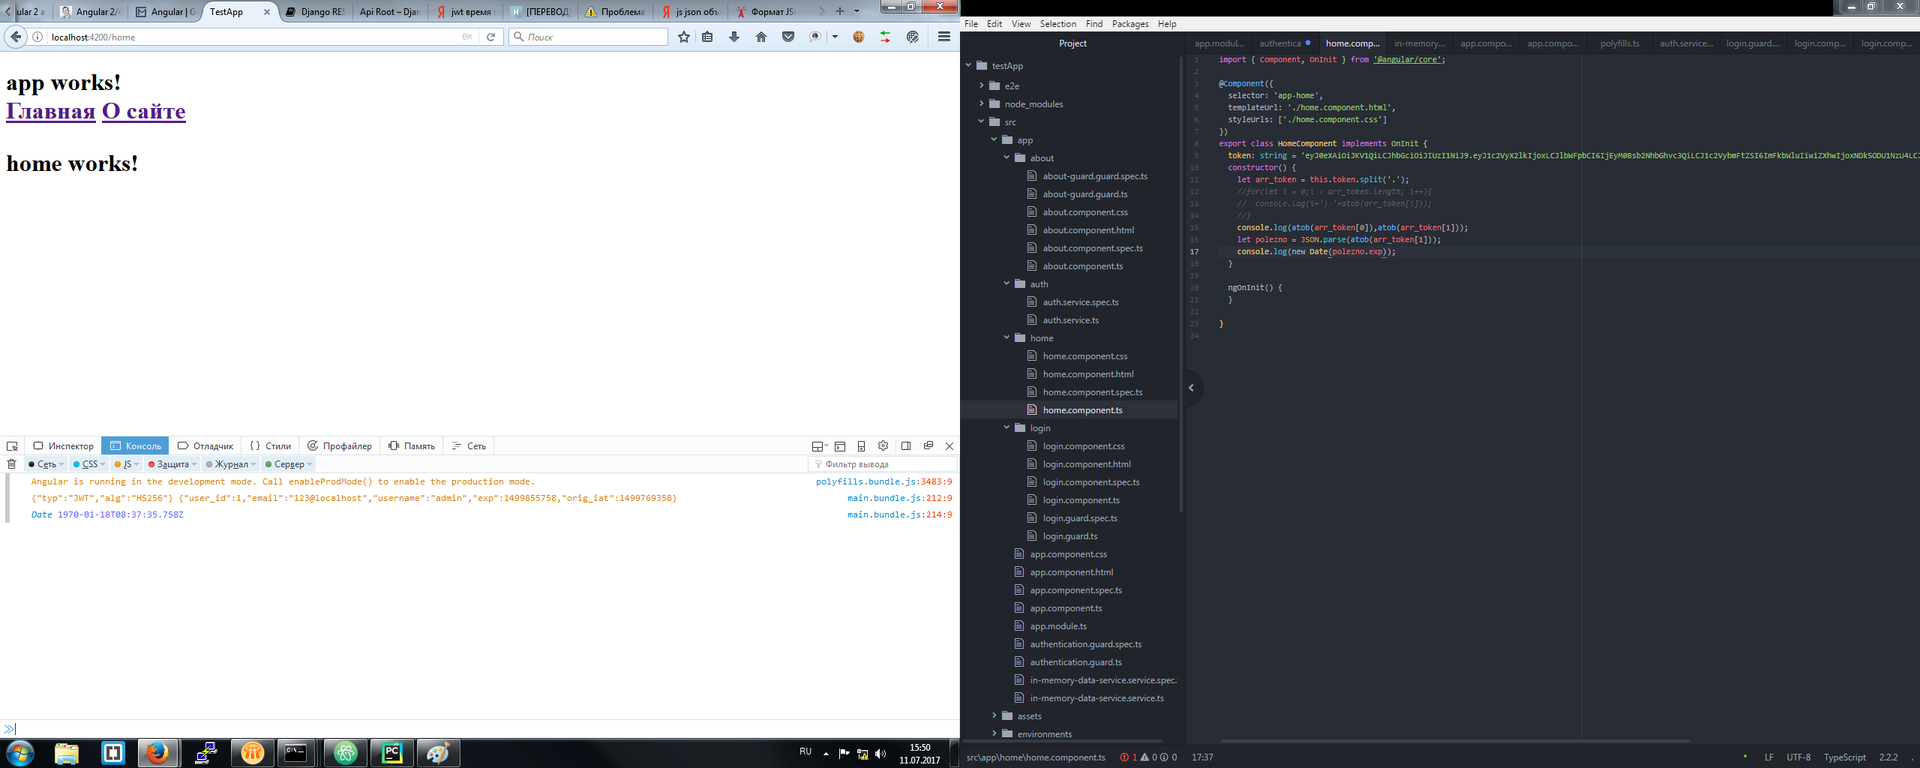The width and height of the screenshot is (1920, 768).
Task: Collapse the about folder
Action: coord(1007,158)
